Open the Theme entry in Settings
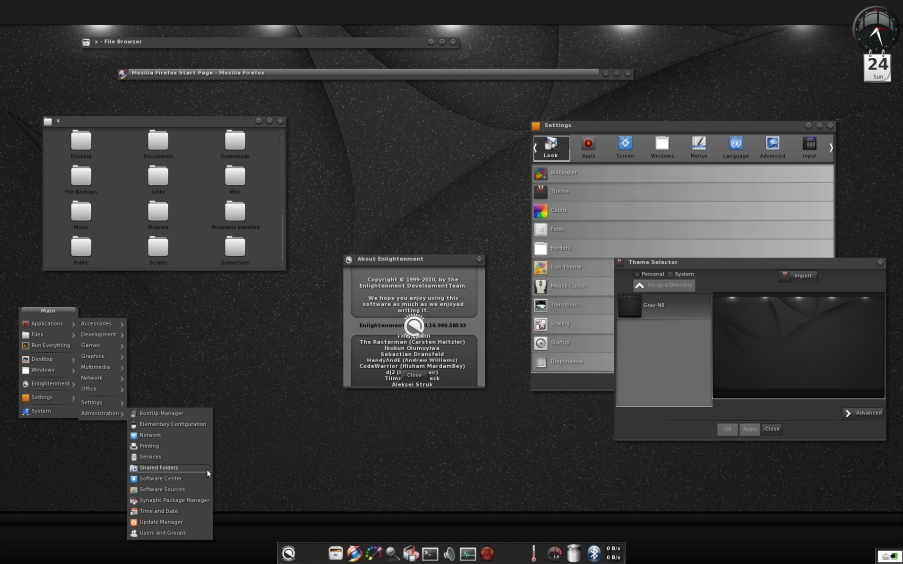 point(683,192)
